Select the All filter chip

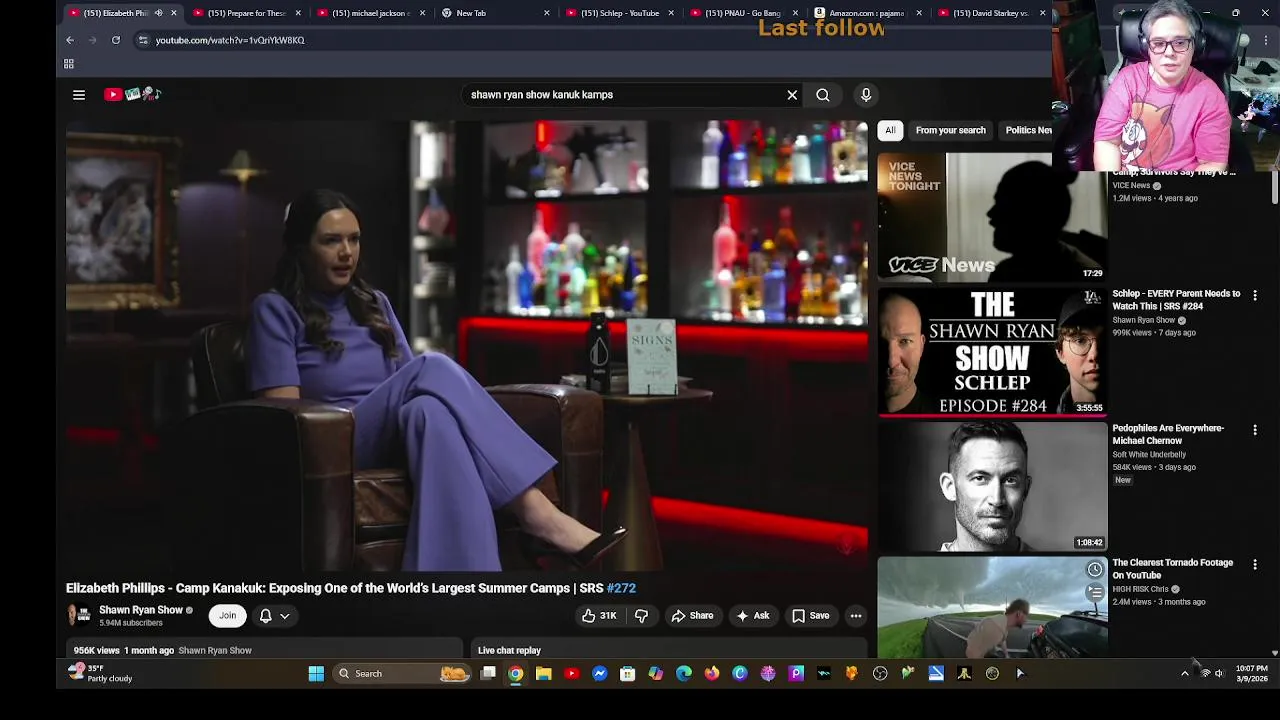point(890,130)
